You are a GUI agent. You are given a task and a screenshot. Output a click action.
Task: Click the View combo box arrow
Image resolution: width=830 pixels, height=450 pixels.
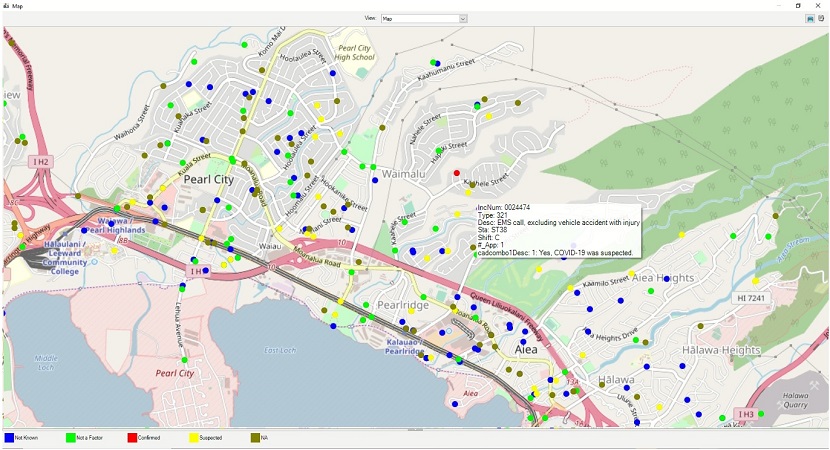point(463,19)
